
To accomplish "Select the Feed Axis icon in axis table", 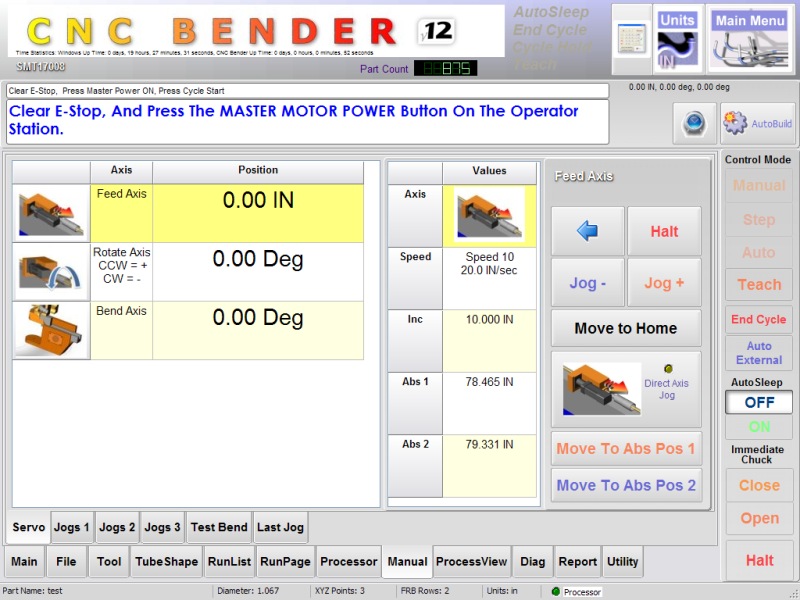I will (x=51, y=213).
